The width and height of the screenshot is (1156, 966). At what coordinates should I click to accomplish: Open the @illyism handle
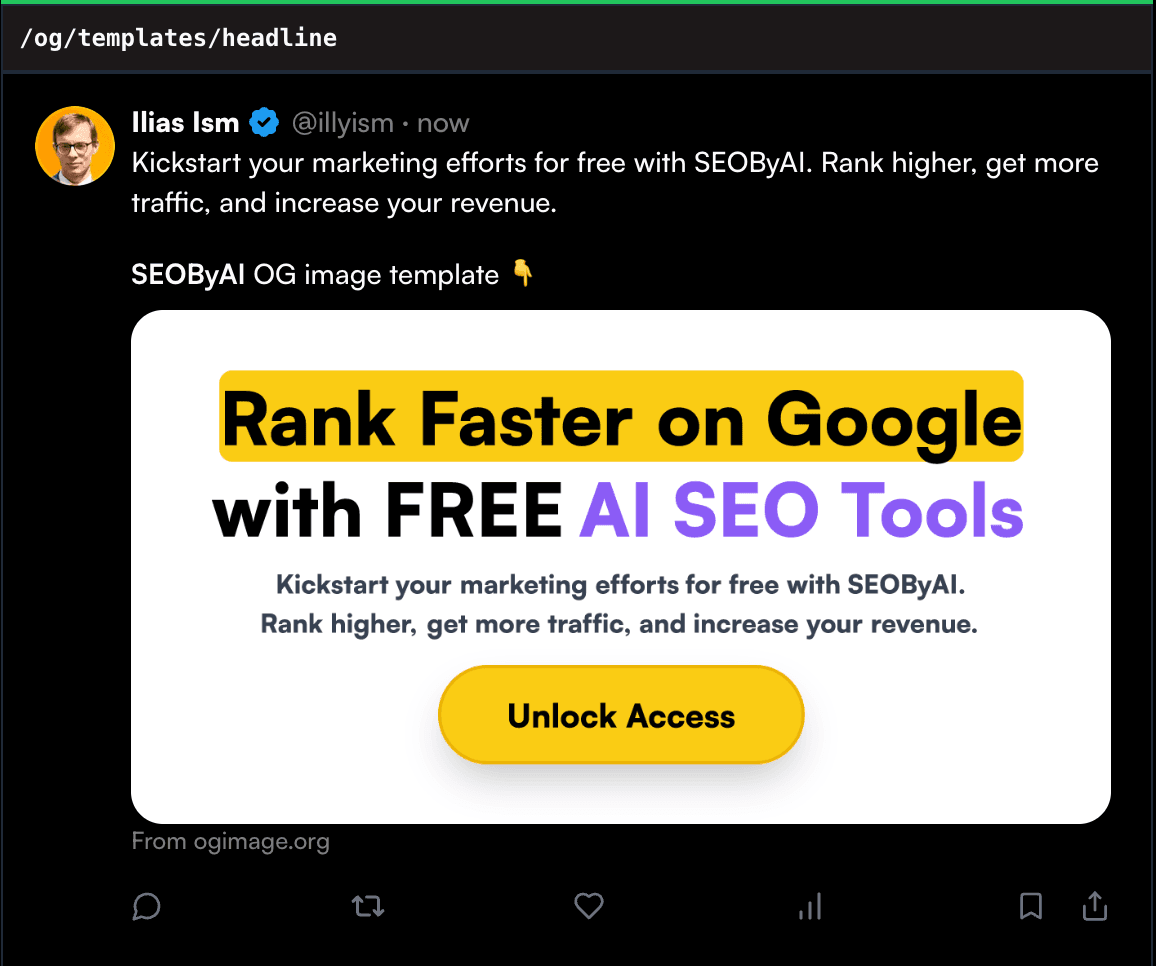point(343,122)
